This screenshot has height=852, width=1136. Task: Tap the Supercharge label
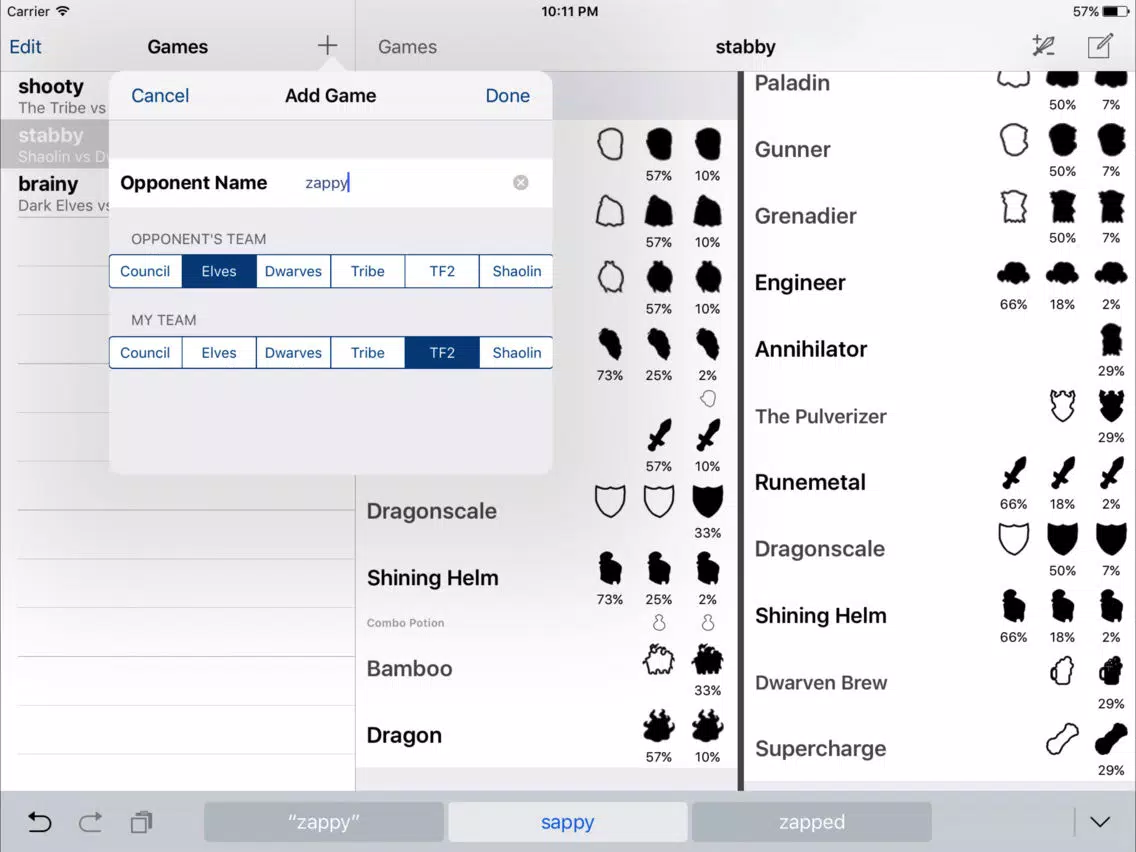[x=820, y=748]
